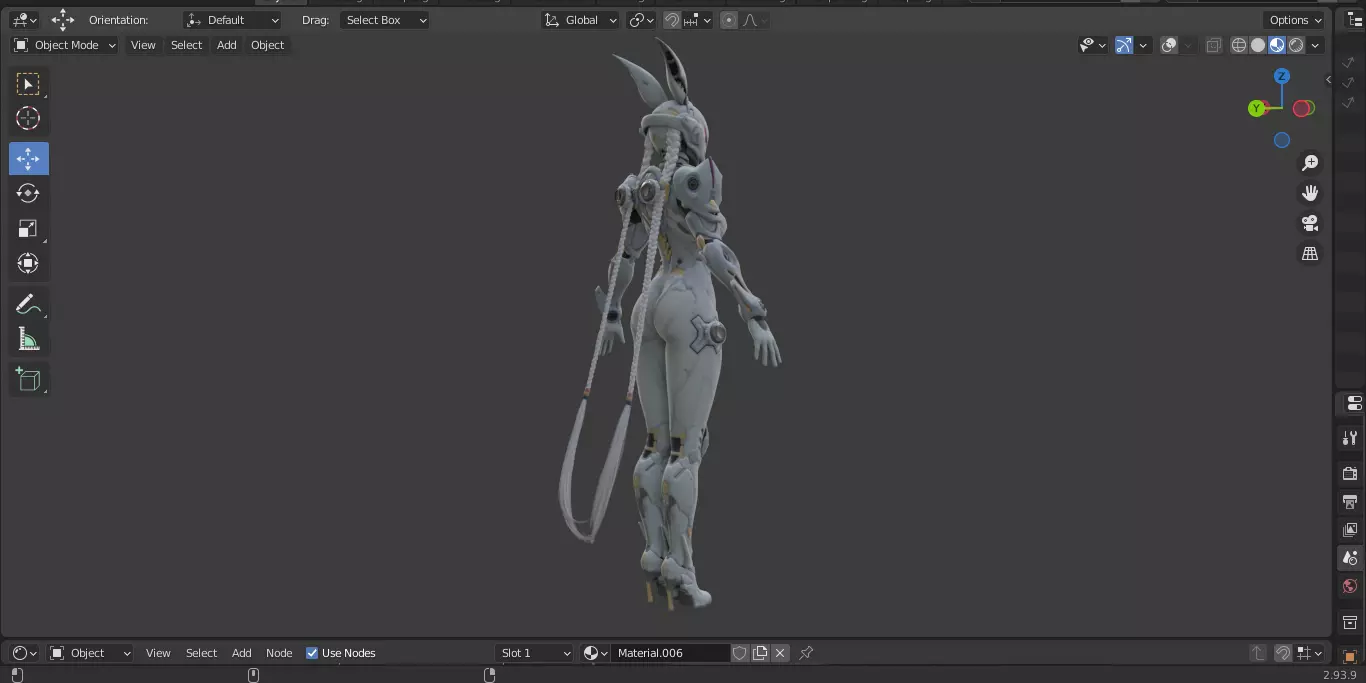Click the viewport zoom magnifier icon
The image size is (1366, 683).
point(1310,163)
